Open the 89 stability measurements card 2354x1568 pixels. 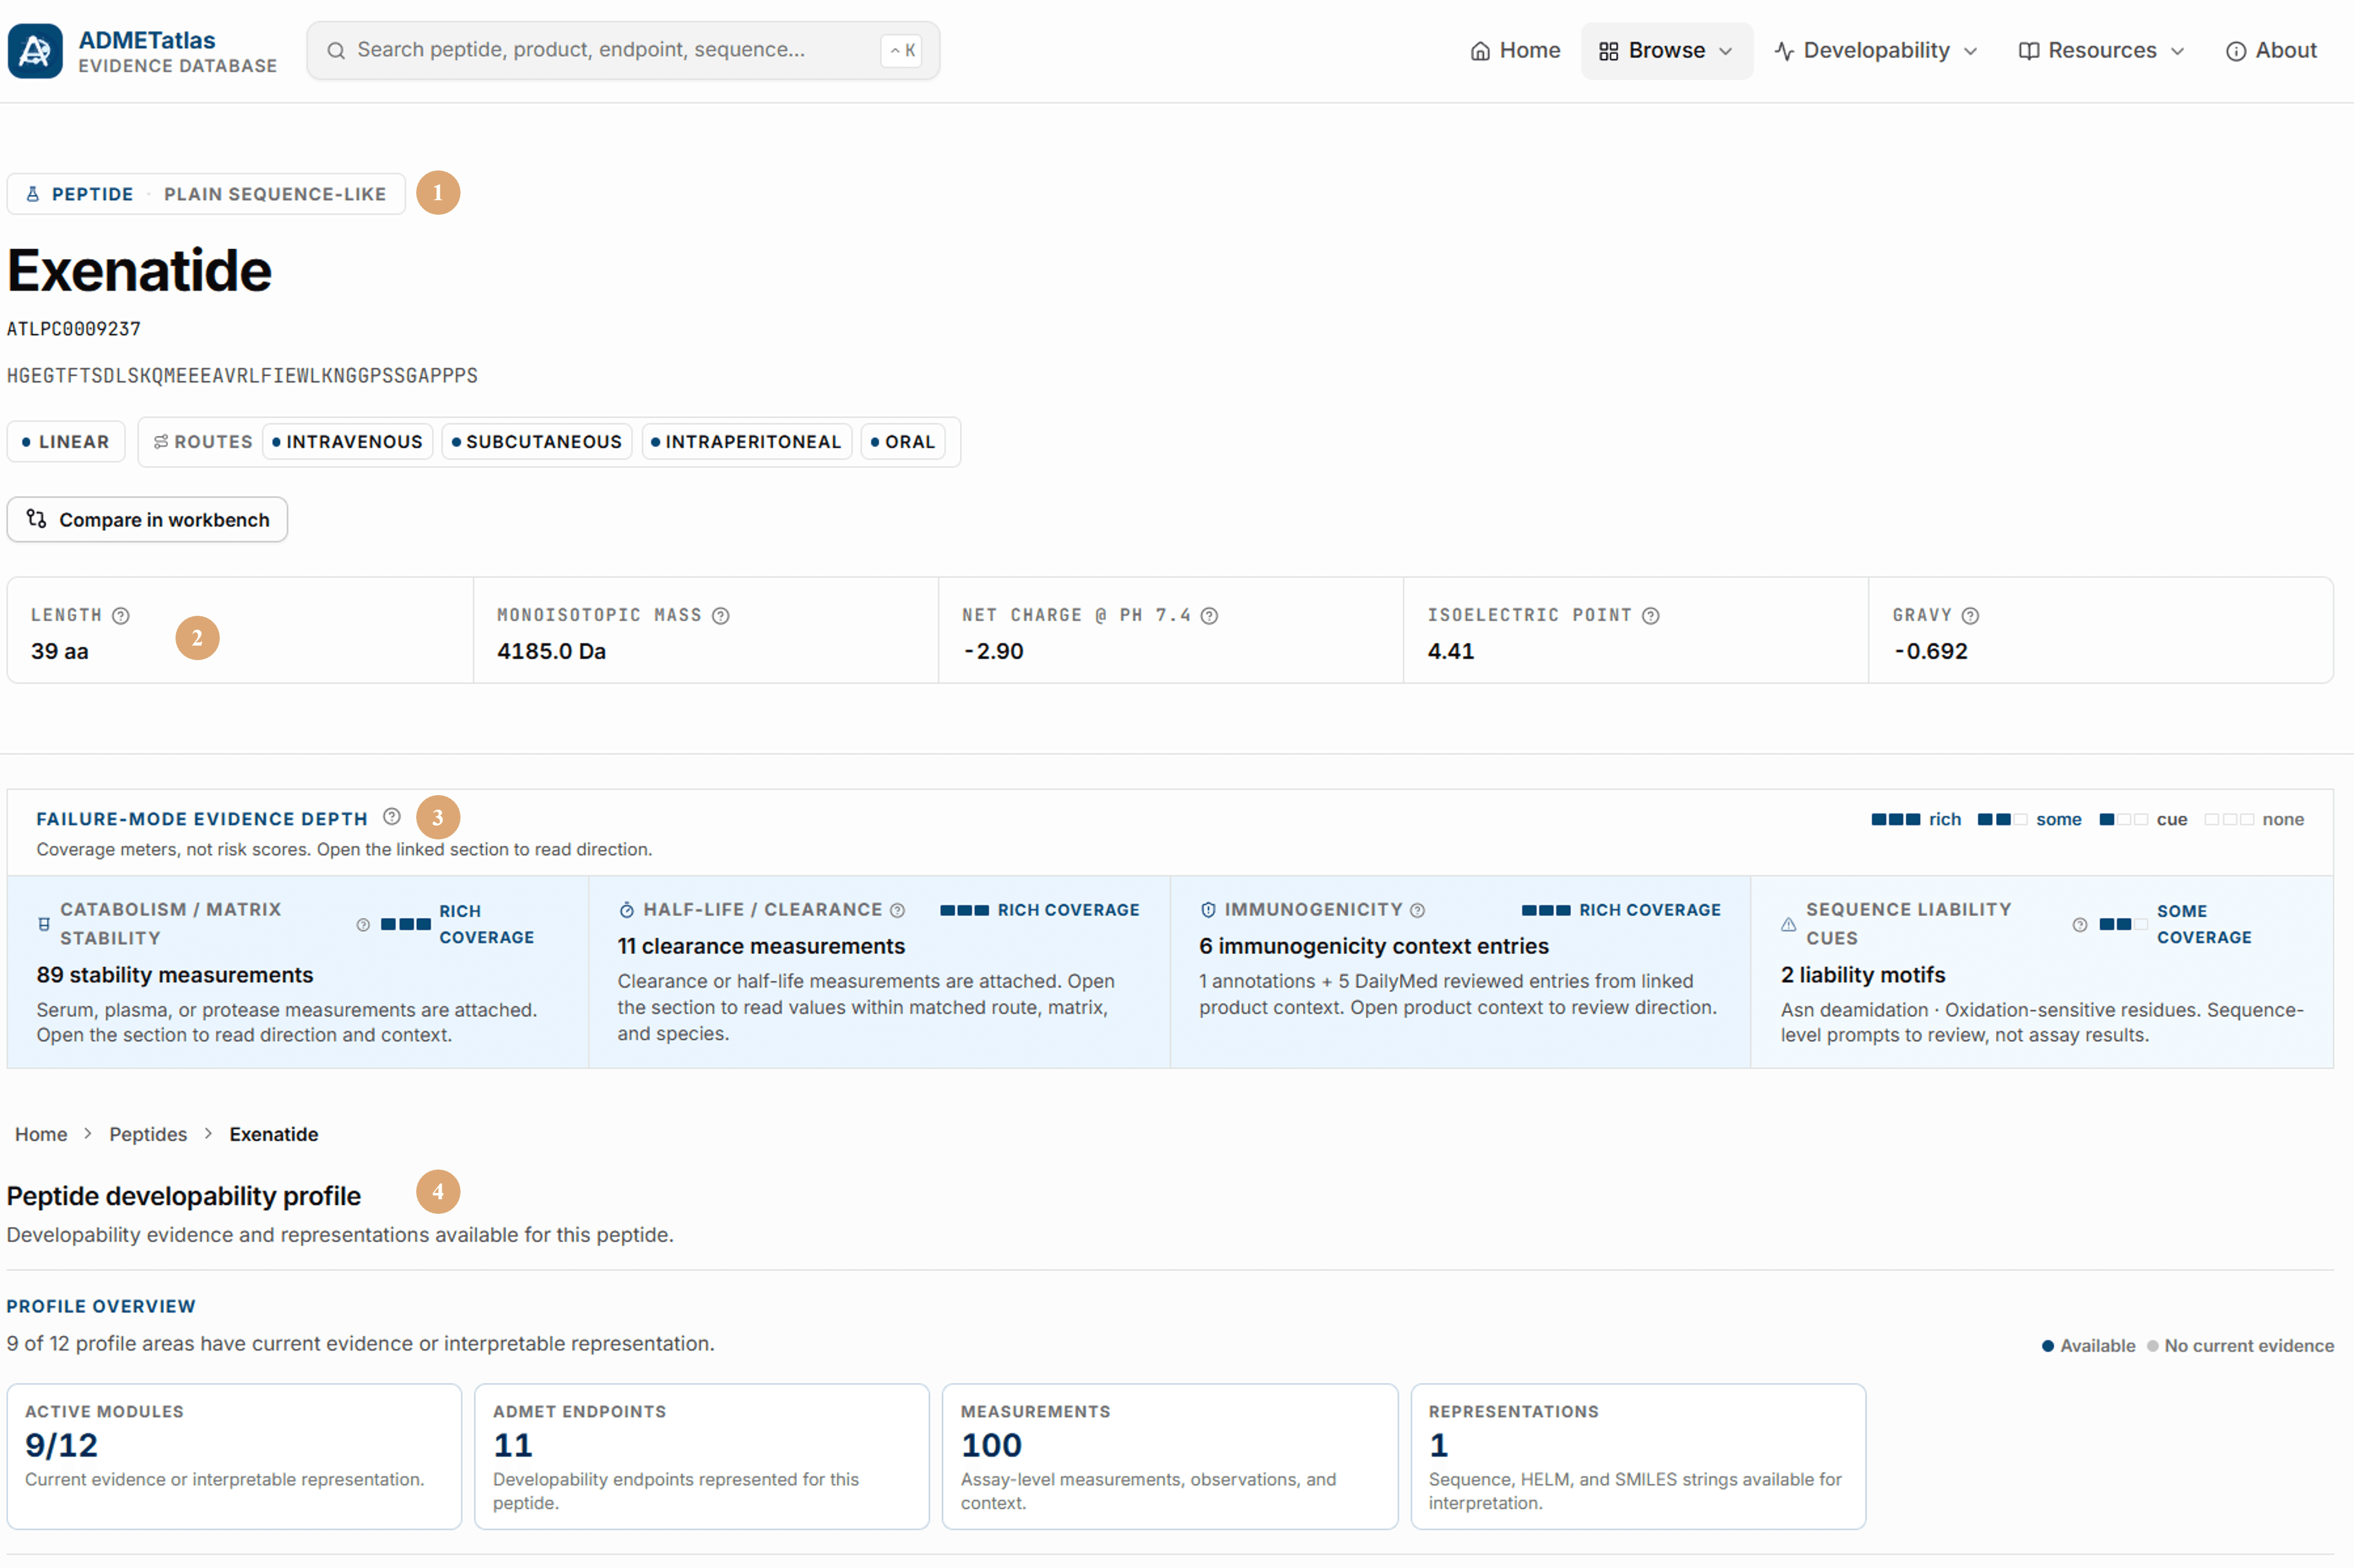(298, 972)
